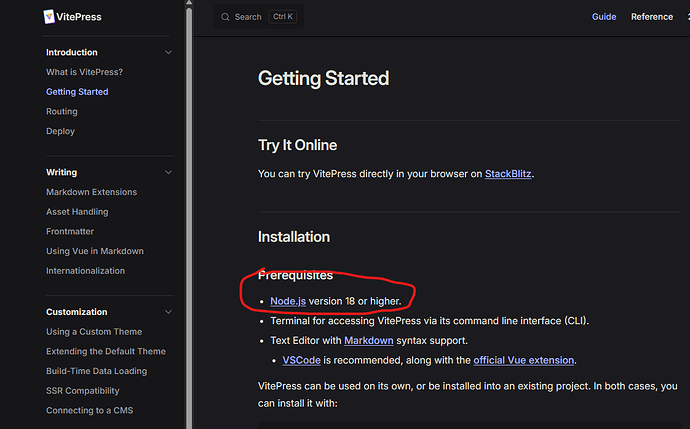Select Getting Started in sidebar
Viewport: 690px width, 429px height.
point(77,92)
